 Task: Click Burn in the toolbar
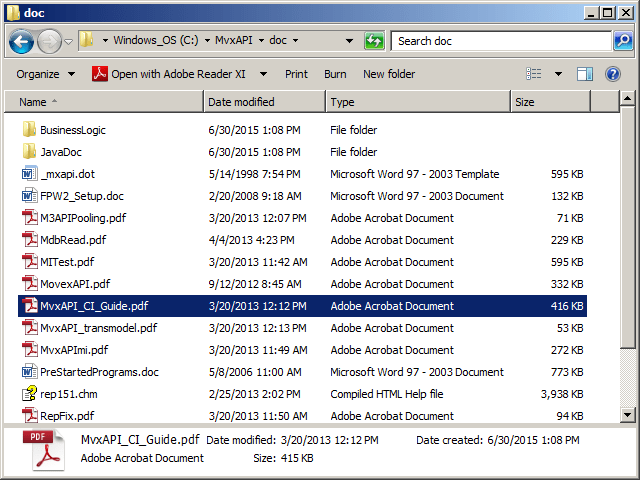click(x=335, y=74)
